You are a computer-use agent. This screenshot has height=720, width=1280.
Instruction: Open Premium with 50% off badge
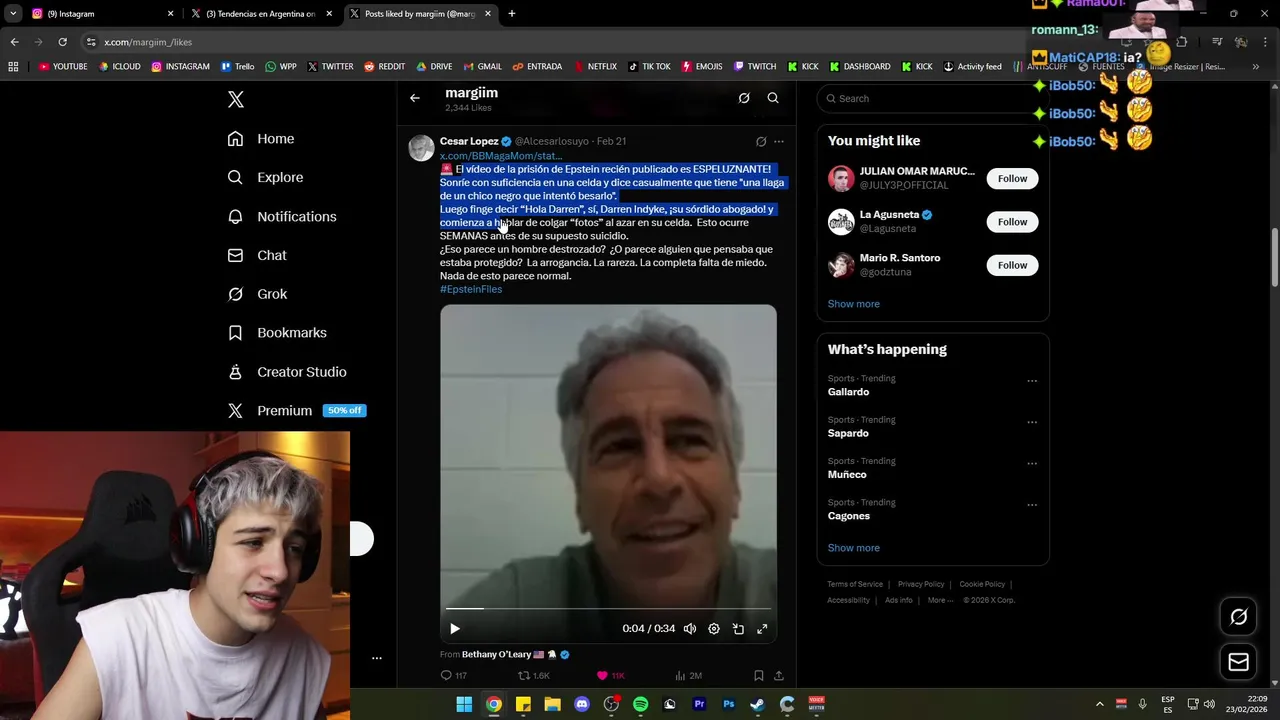tap(295, 411)
